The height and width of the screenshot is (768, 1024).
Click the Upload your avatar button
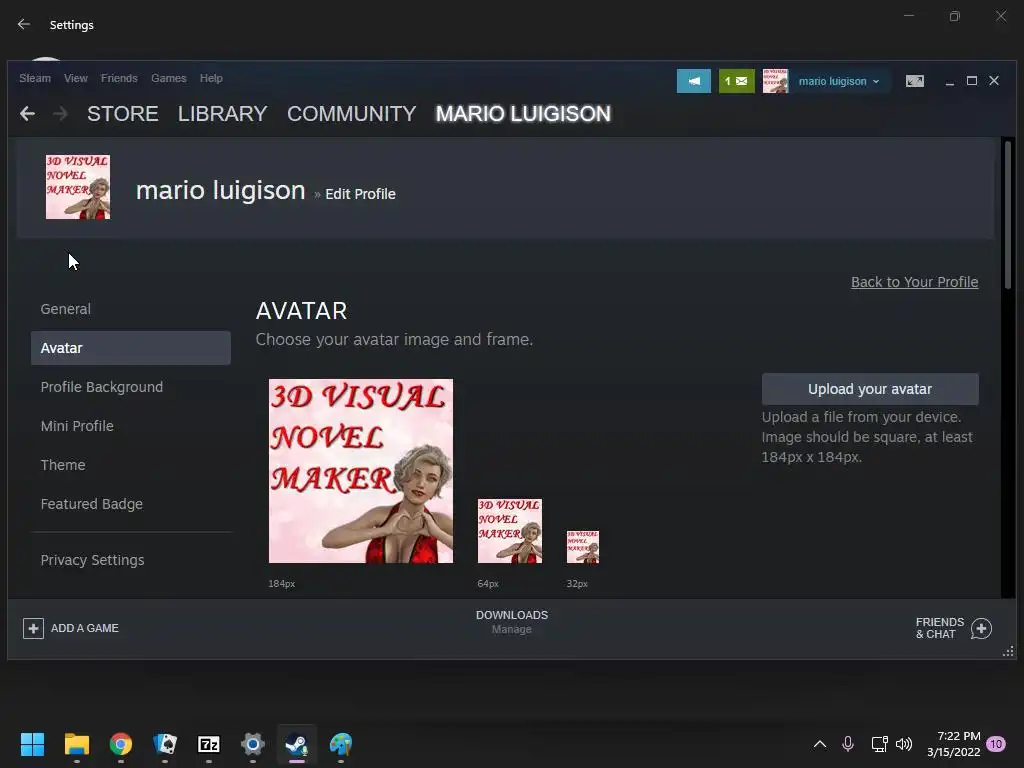(x=870, y=389)
